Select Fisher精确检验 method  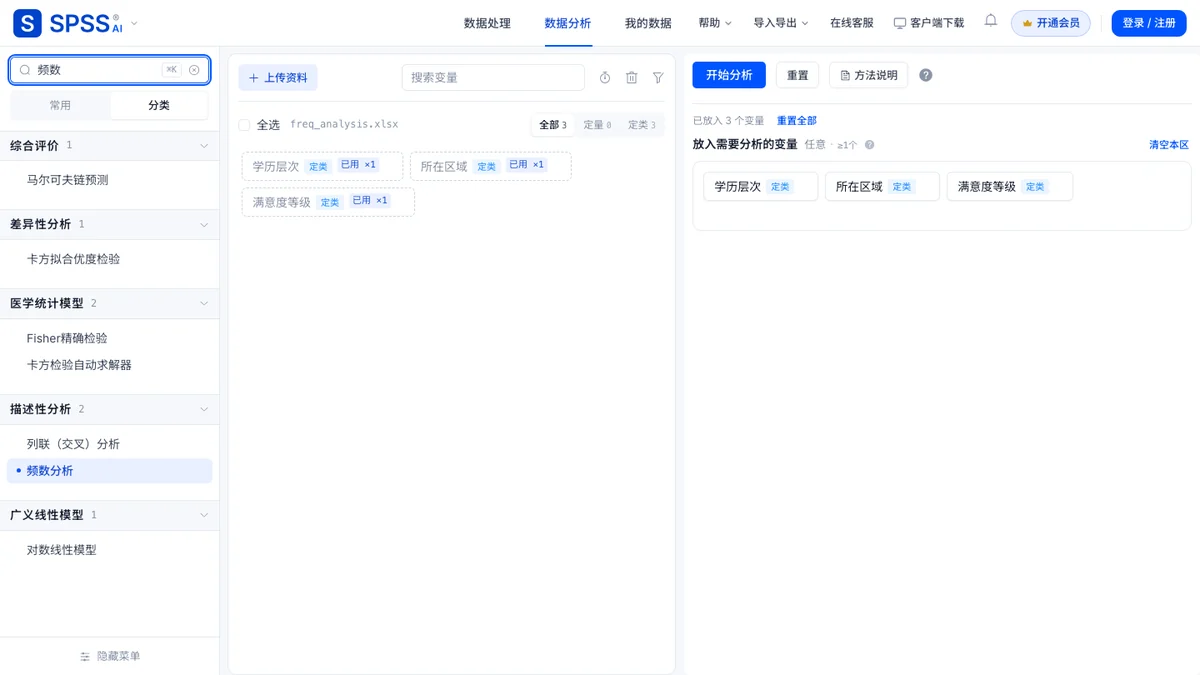coord(67,339)
